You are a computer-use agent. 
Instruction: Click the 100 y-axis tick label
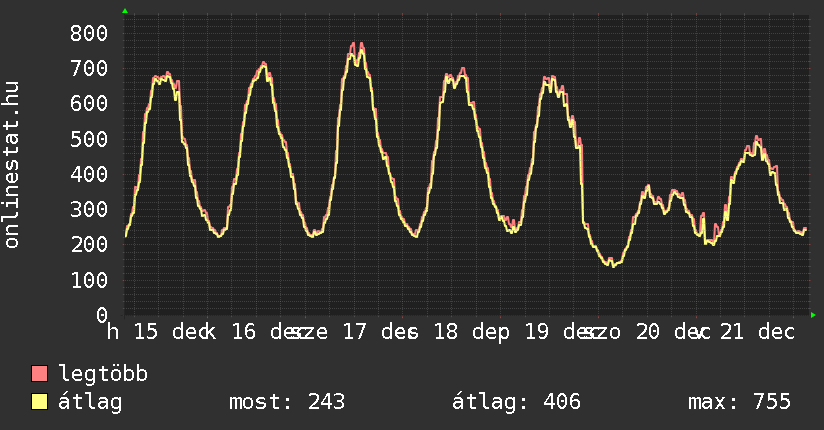[x=88, y=280]
